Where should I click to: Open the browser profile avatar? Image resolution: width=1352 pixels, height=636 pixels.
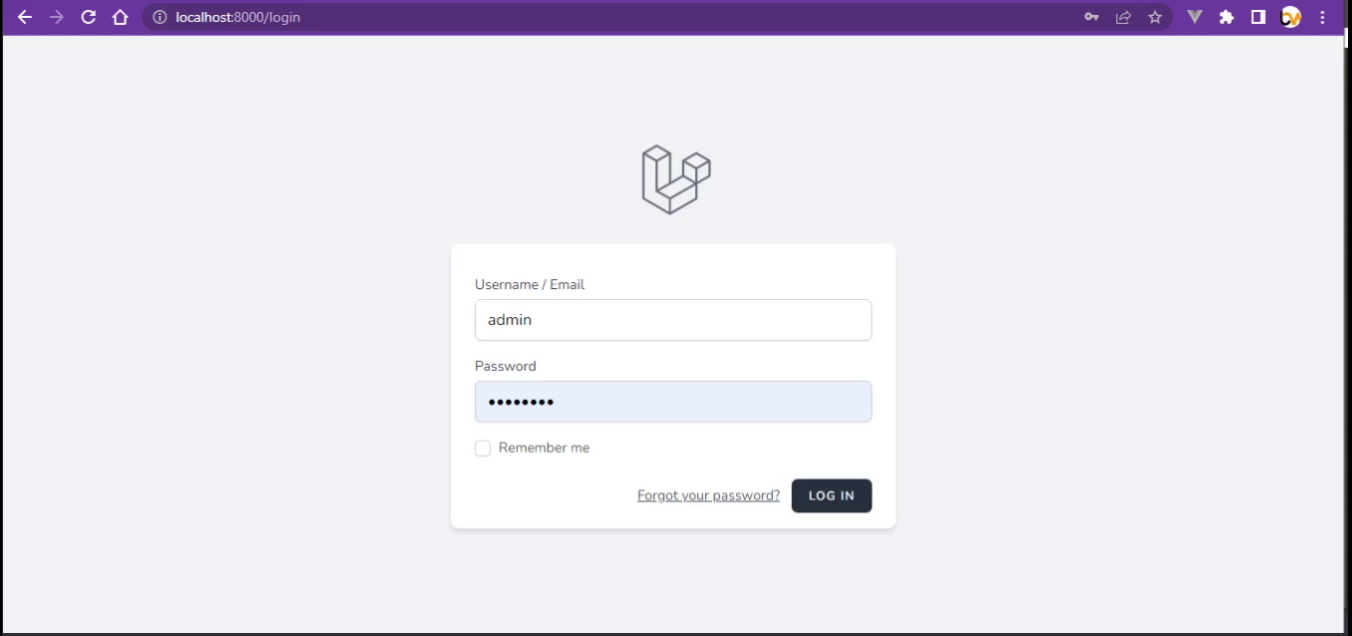point(1291,17)
